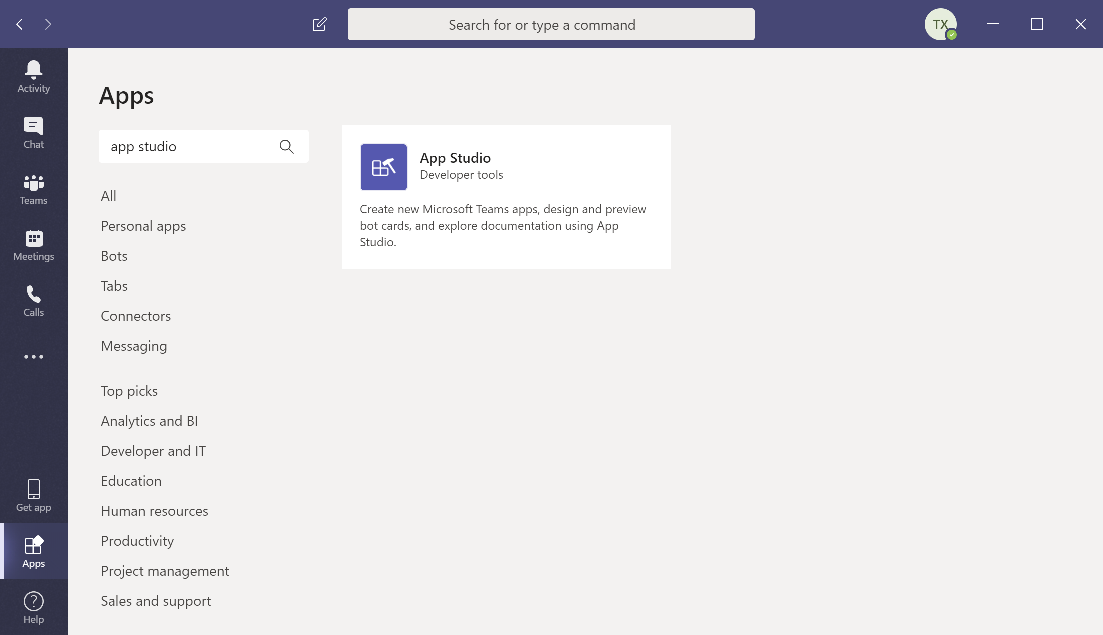
Task: Open the Top picks category
Action: [129, 392]
